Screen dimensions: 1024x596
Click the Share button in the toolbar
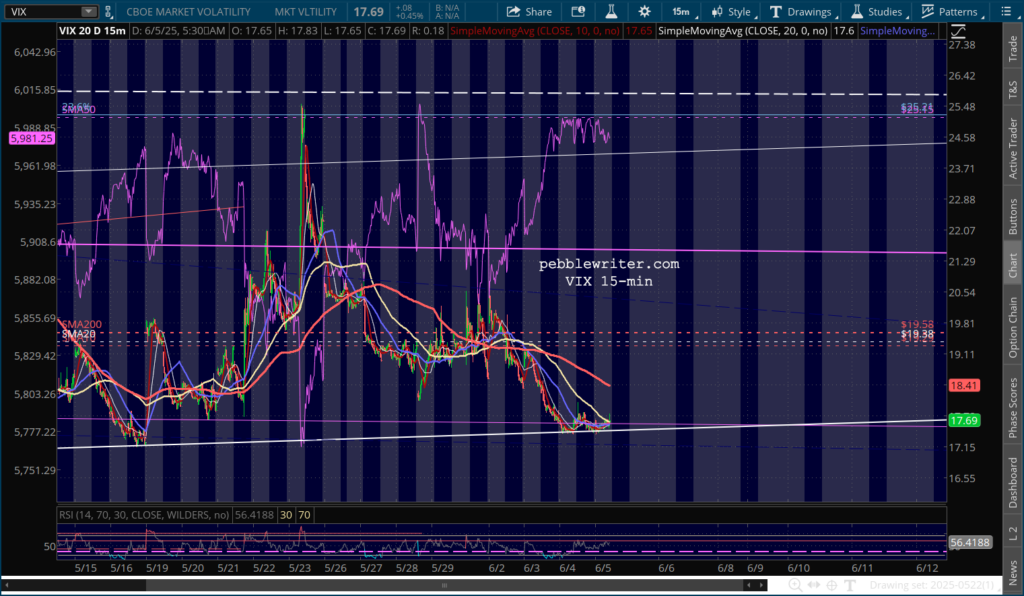529,12
